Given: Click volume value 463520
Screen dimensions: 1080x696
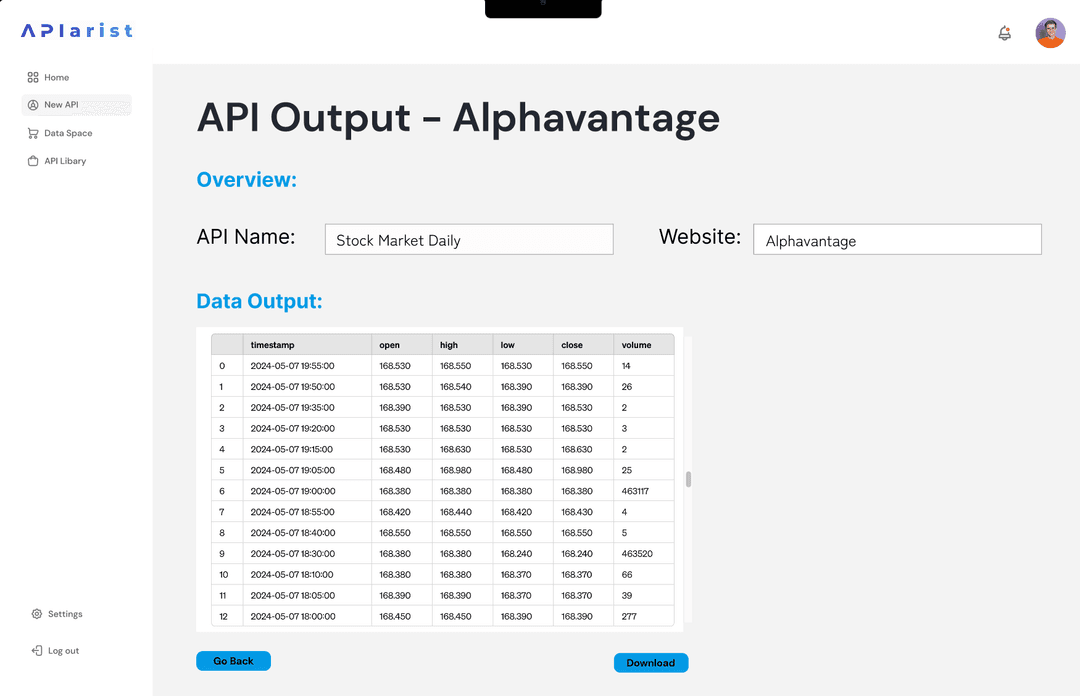Looking at the screenshot, I should coord(637,553).
